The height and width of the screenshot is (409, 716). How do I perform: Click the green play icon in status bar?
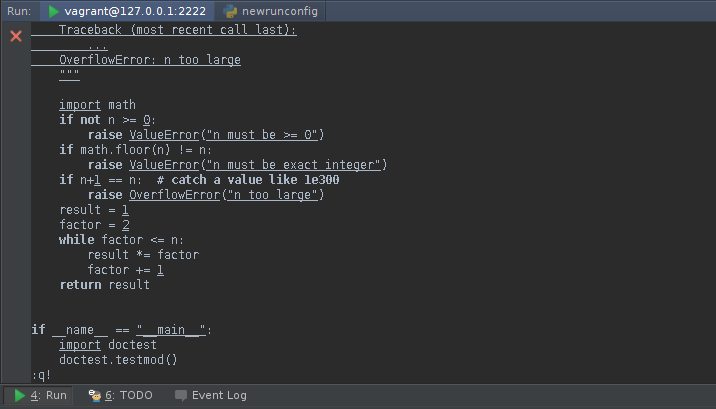(x=20, y=395)
